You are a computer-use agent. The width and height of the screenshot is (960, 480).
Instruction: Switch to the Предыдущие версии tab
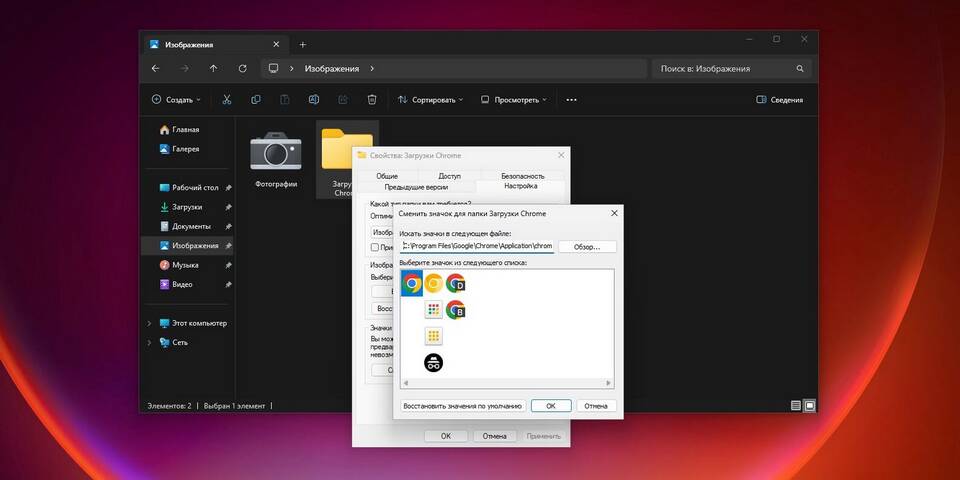[416, 187]
